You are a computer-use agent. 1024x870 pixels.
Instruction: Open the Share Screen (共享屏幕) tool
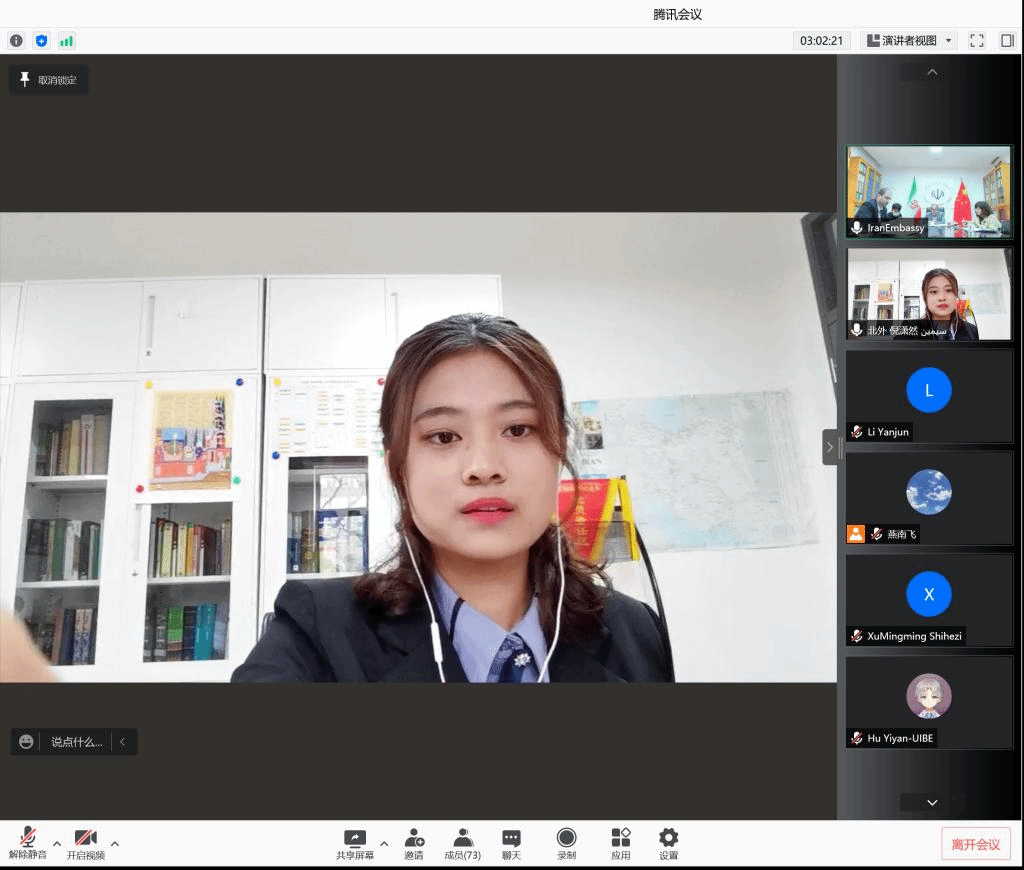pyautogui.click(x=354, y=844)
